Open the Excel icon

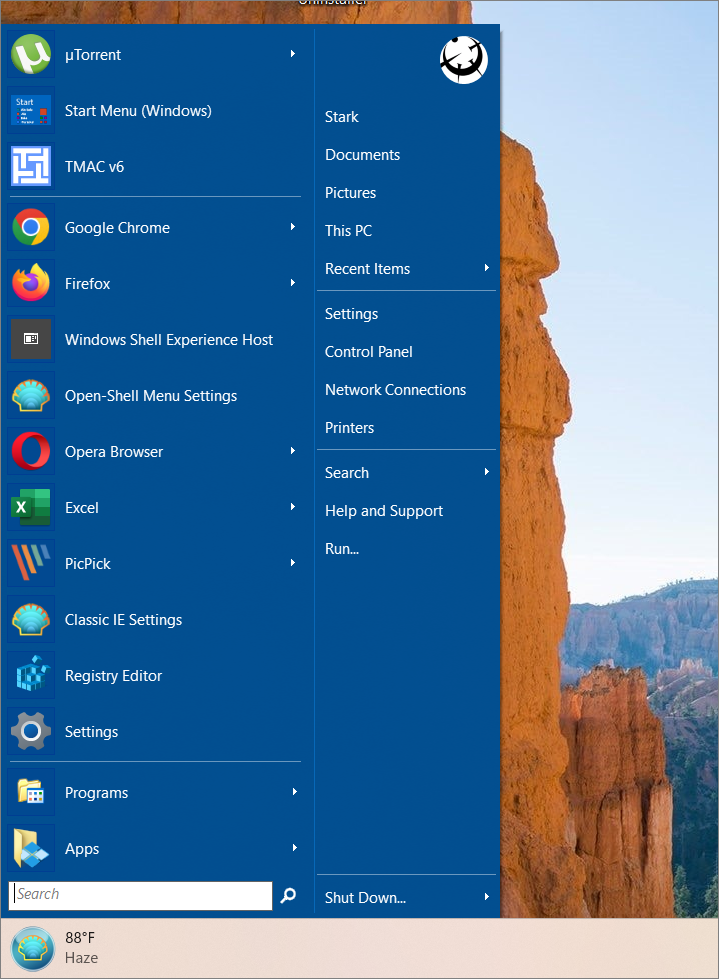coord(31,508)
